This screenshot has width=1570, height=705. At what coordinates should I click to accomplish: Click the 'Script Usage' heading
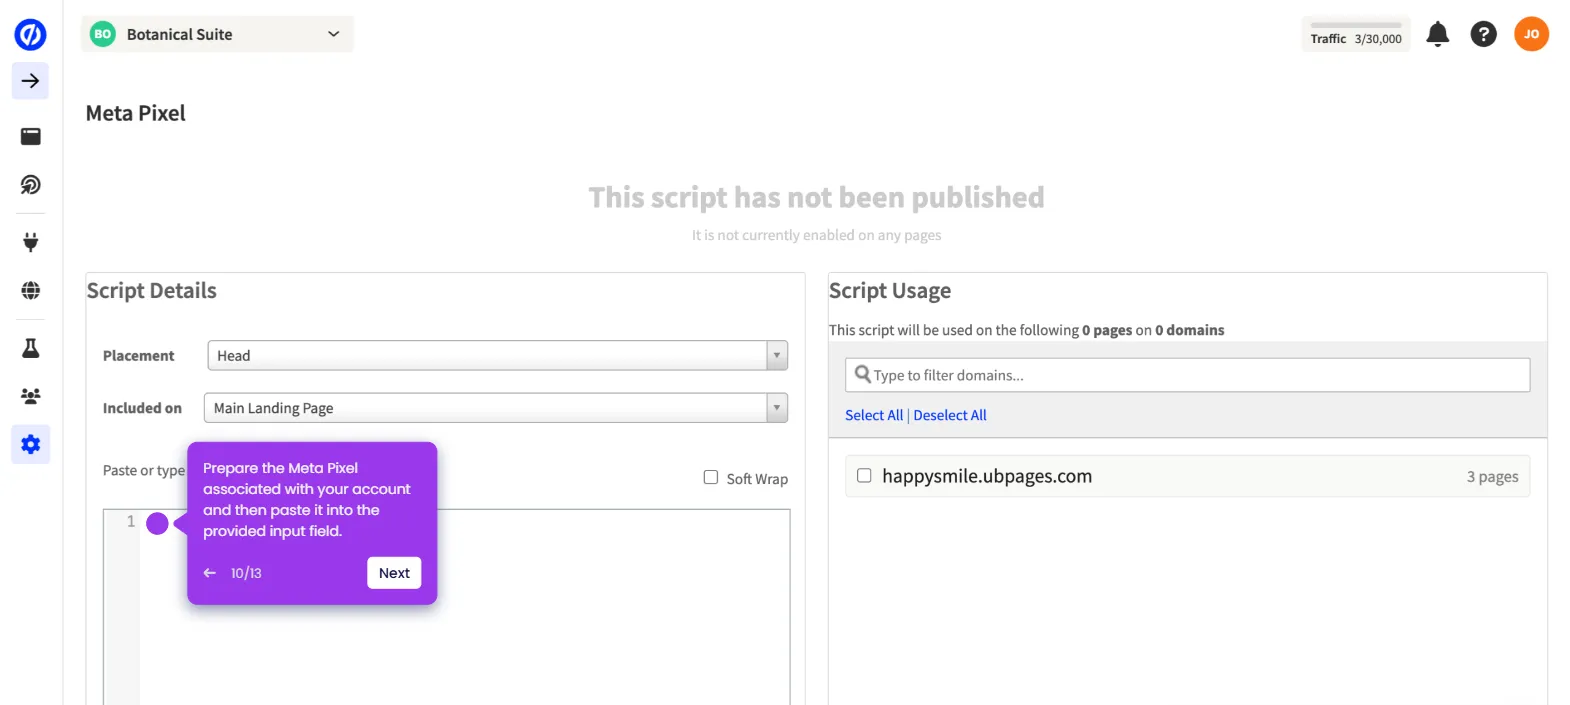click(890, 290)
